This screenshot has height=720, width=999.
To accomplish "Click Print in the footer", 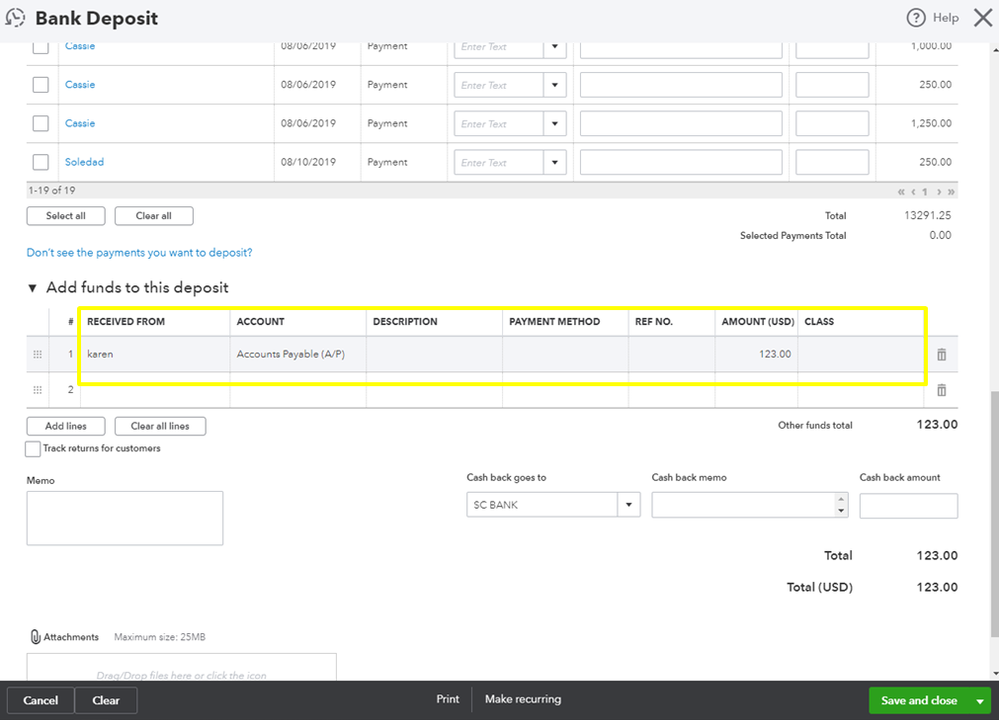I will click(x=447, y=699).
